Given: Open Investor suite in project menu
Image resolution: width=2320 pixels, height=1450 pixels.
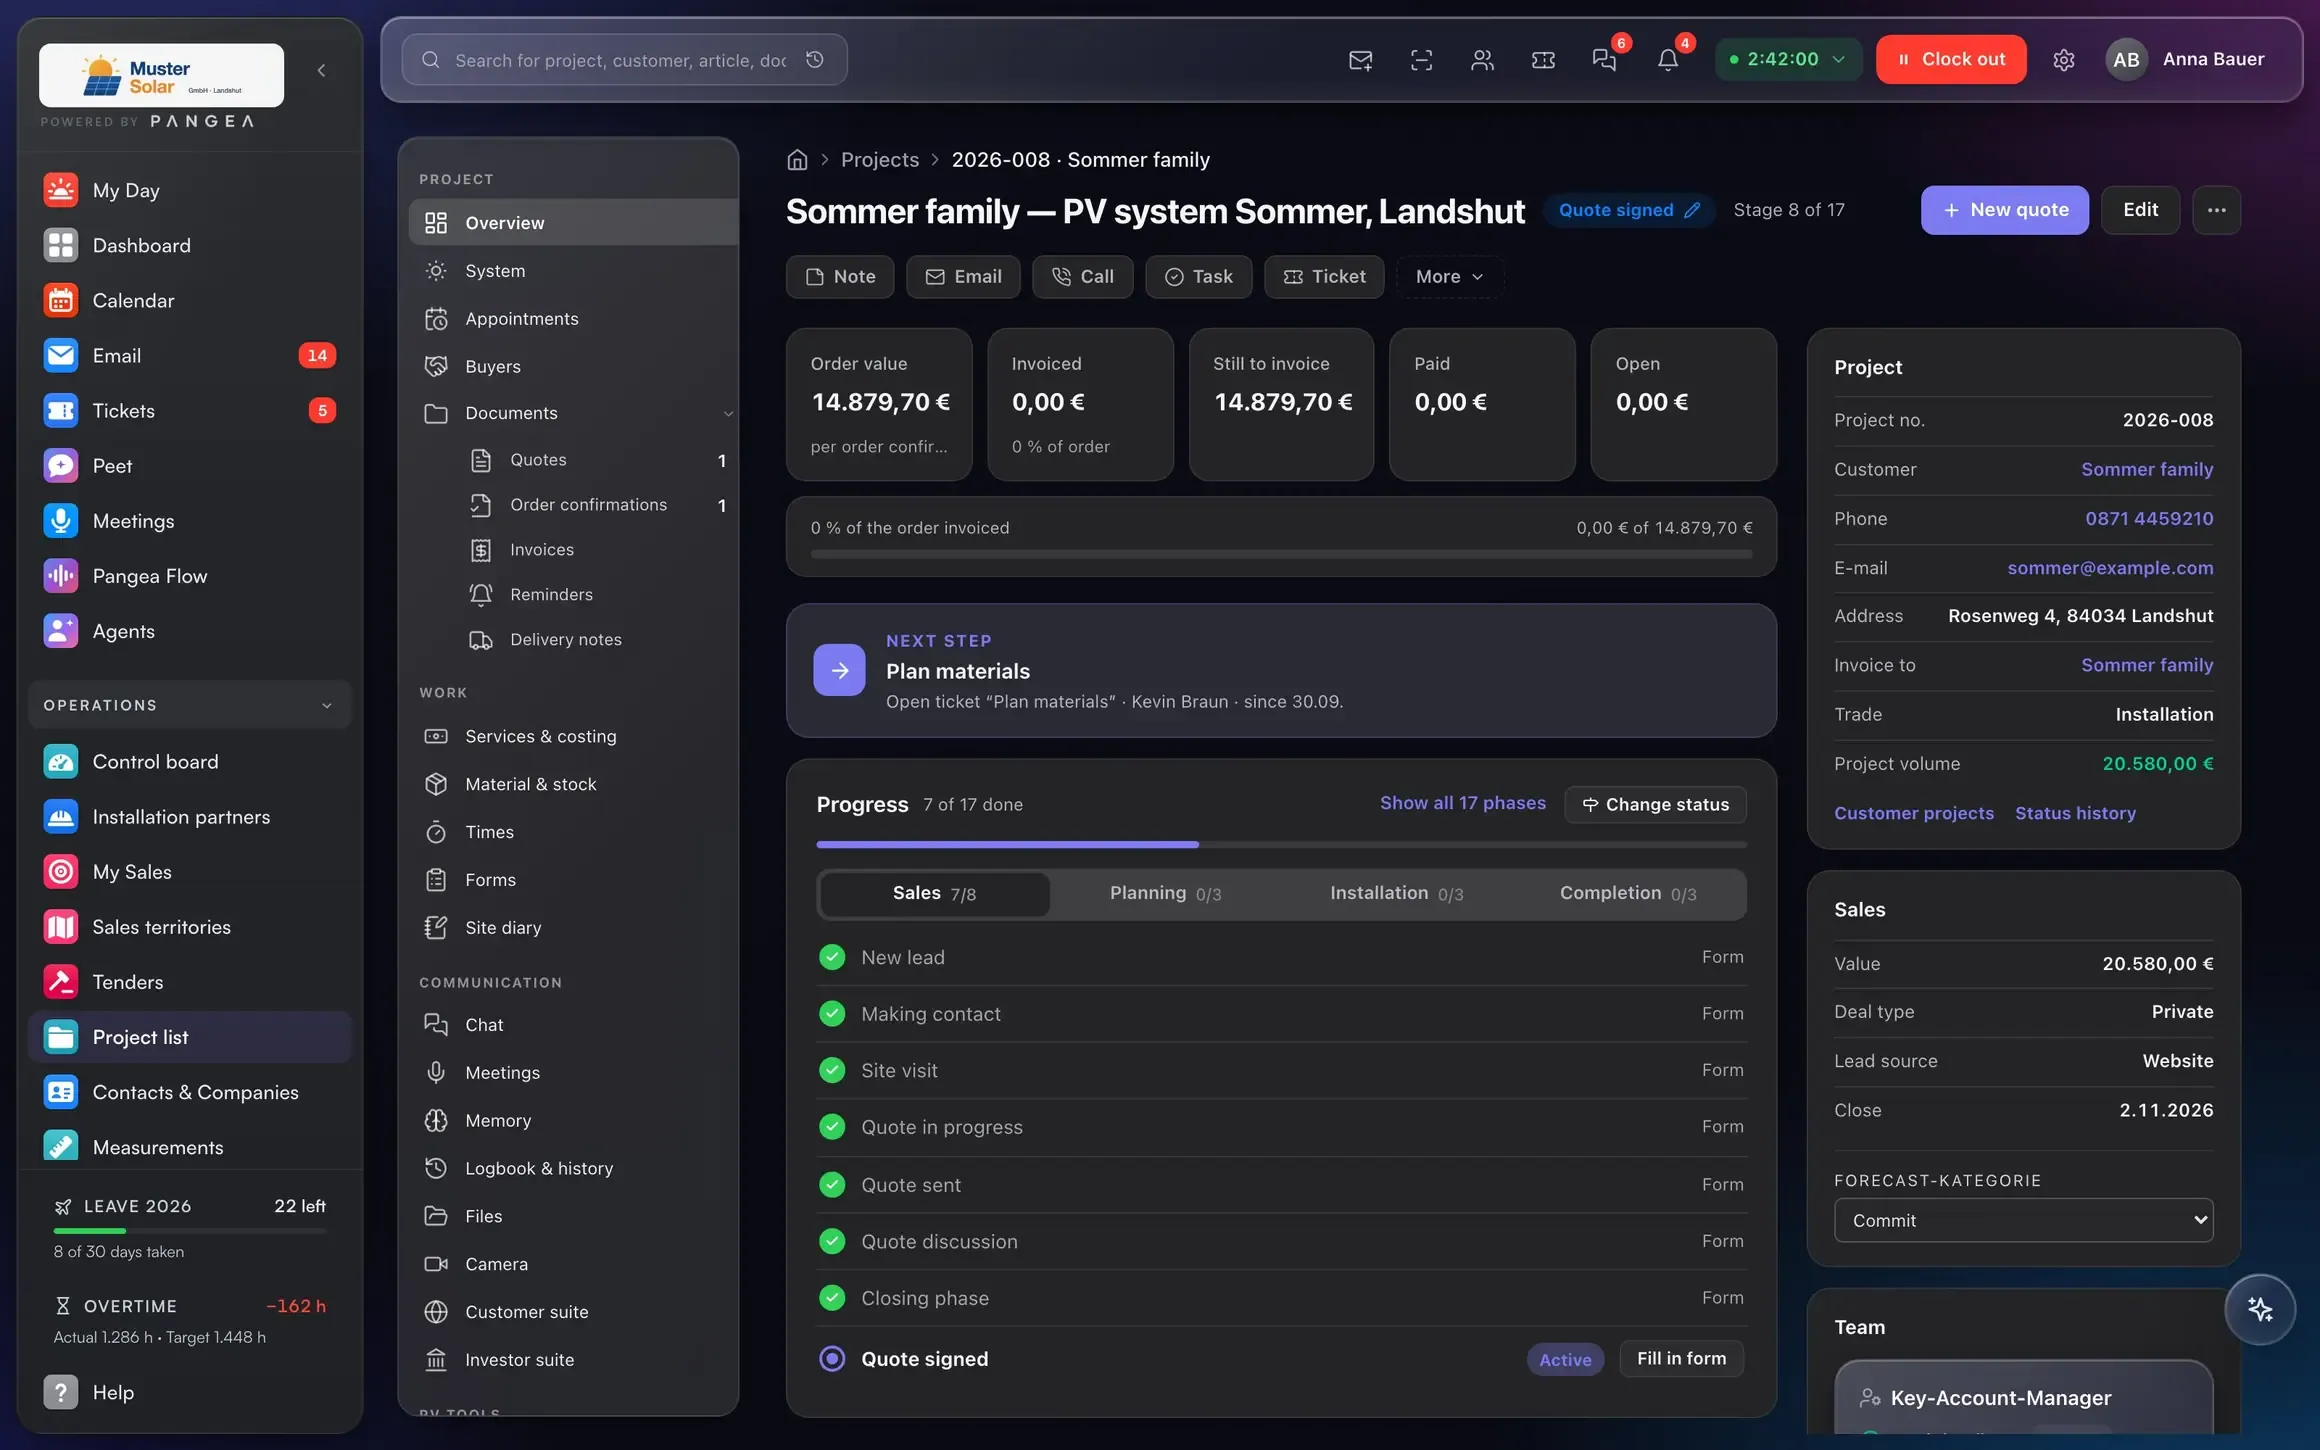Looking at the screenshot, I should [x=573, y=1360].
